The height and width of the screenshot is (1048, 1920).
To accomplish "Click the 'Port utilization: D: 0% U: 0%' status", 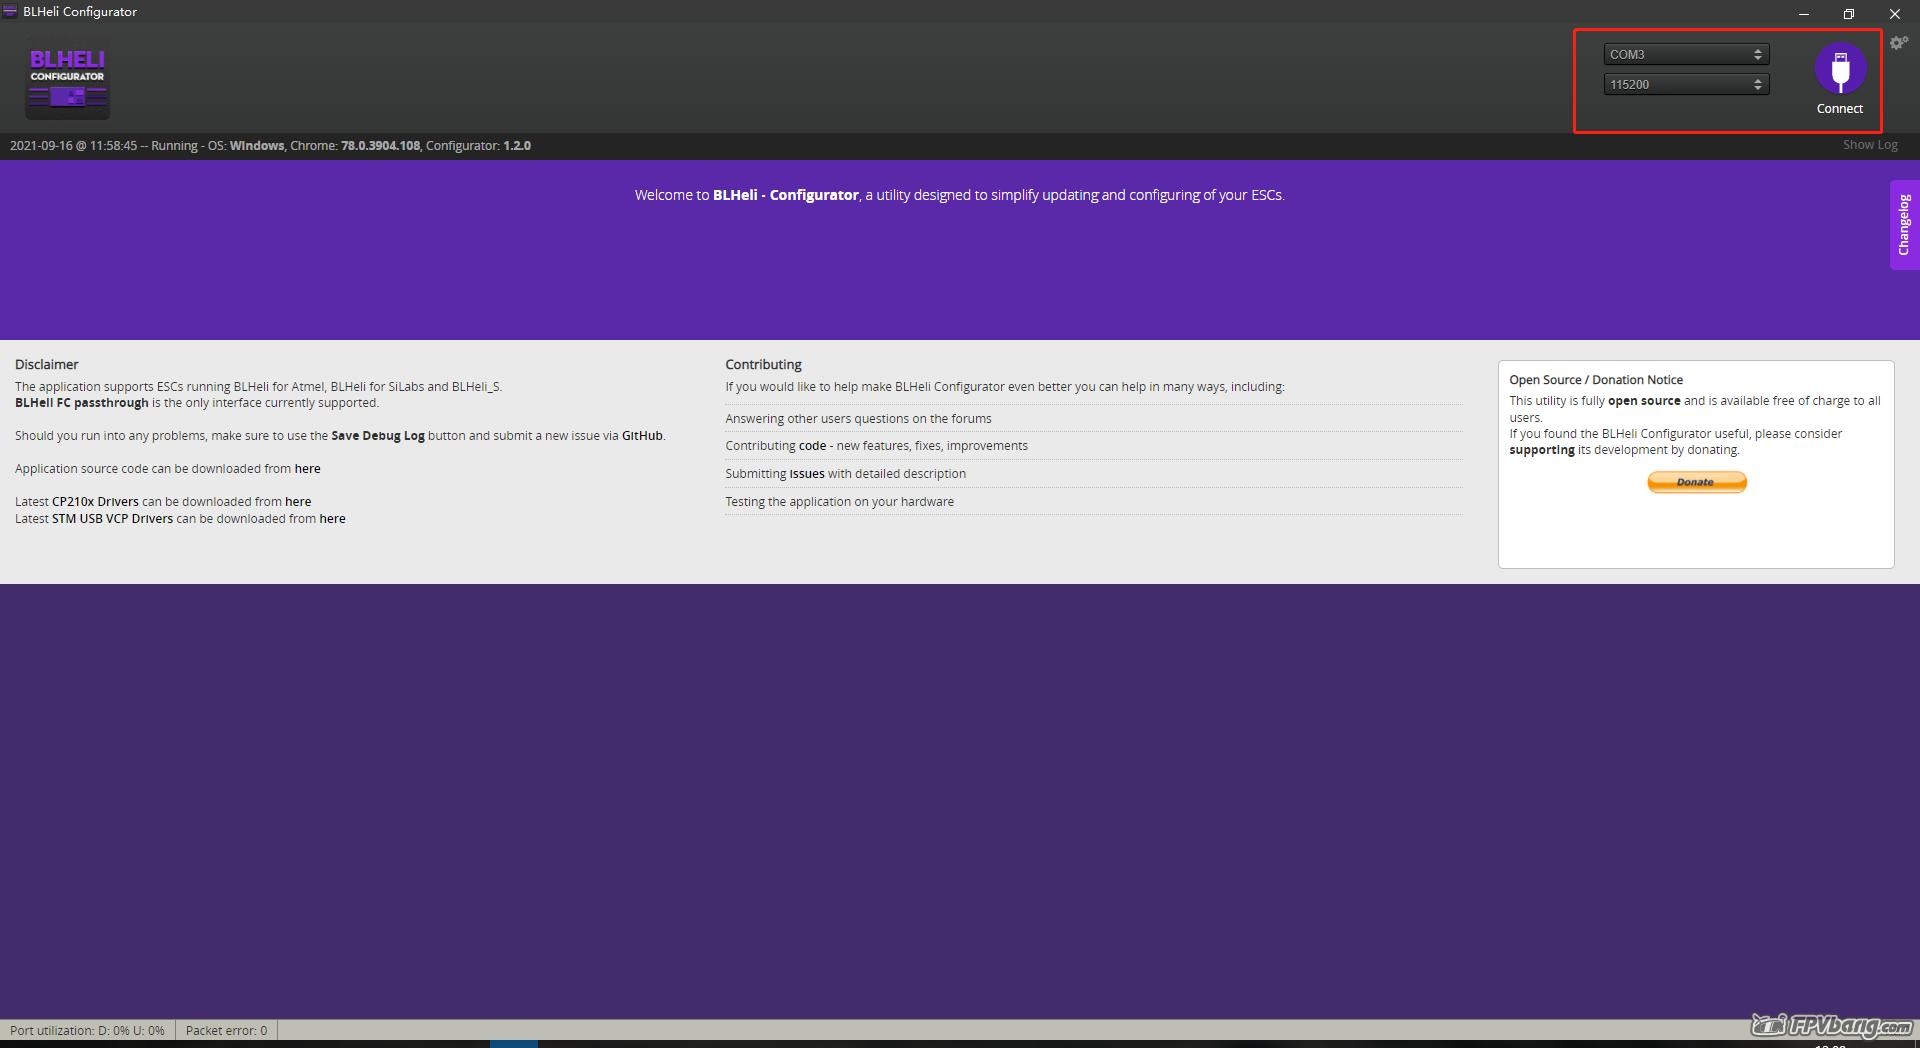I will coord(87,1030).
